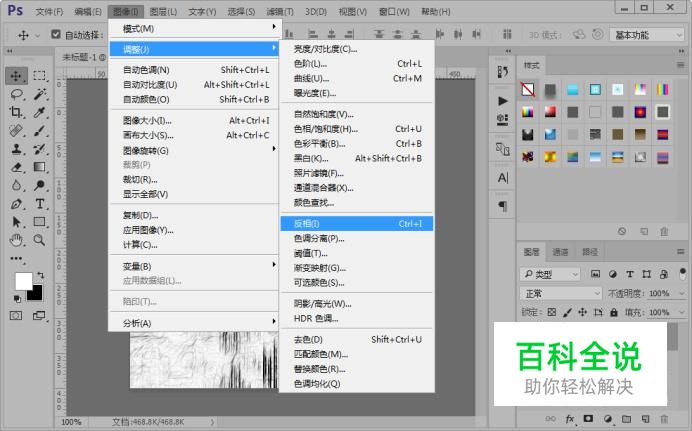Toggle the Auto-Select checkbox
Image resolution: width=692 pixels, height=431 pixels.
[x=56, y=34]
